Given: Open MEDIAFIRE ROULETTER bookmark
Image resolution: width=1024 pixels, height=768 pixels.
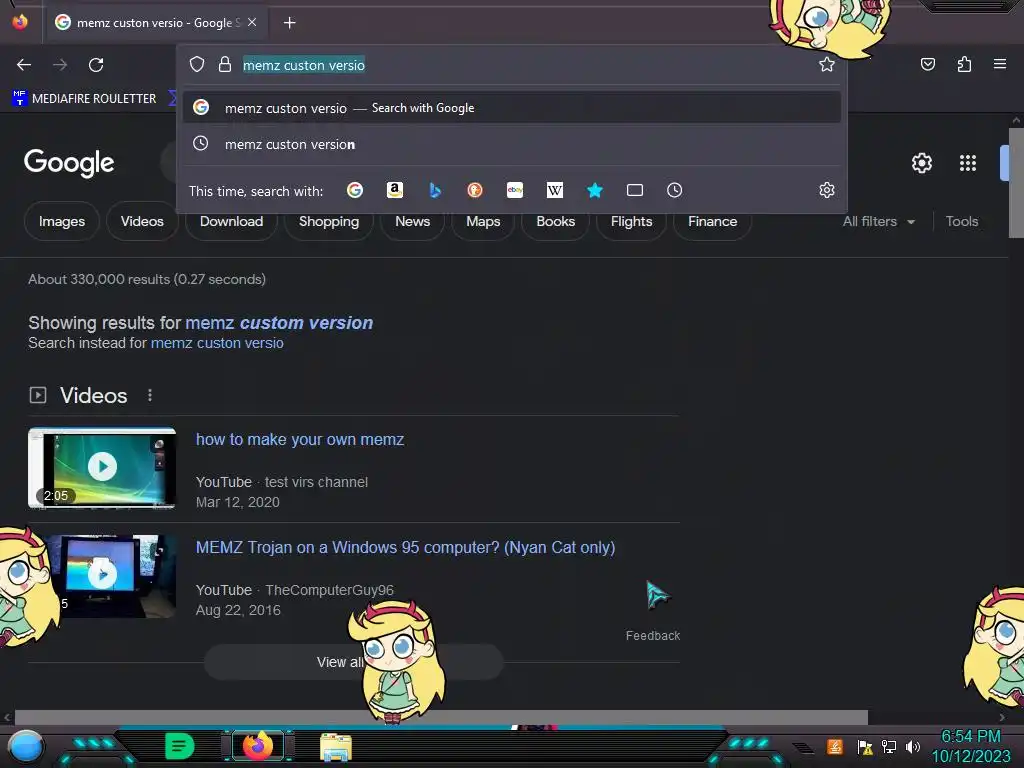Looking at the screenshot, I should [x=85, y=99].
